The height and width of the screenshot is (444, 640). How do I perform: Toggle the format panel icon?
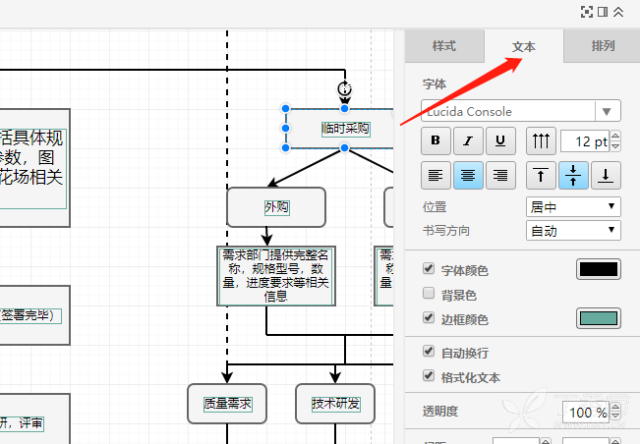pyautogui.click(x=603, y=12)
